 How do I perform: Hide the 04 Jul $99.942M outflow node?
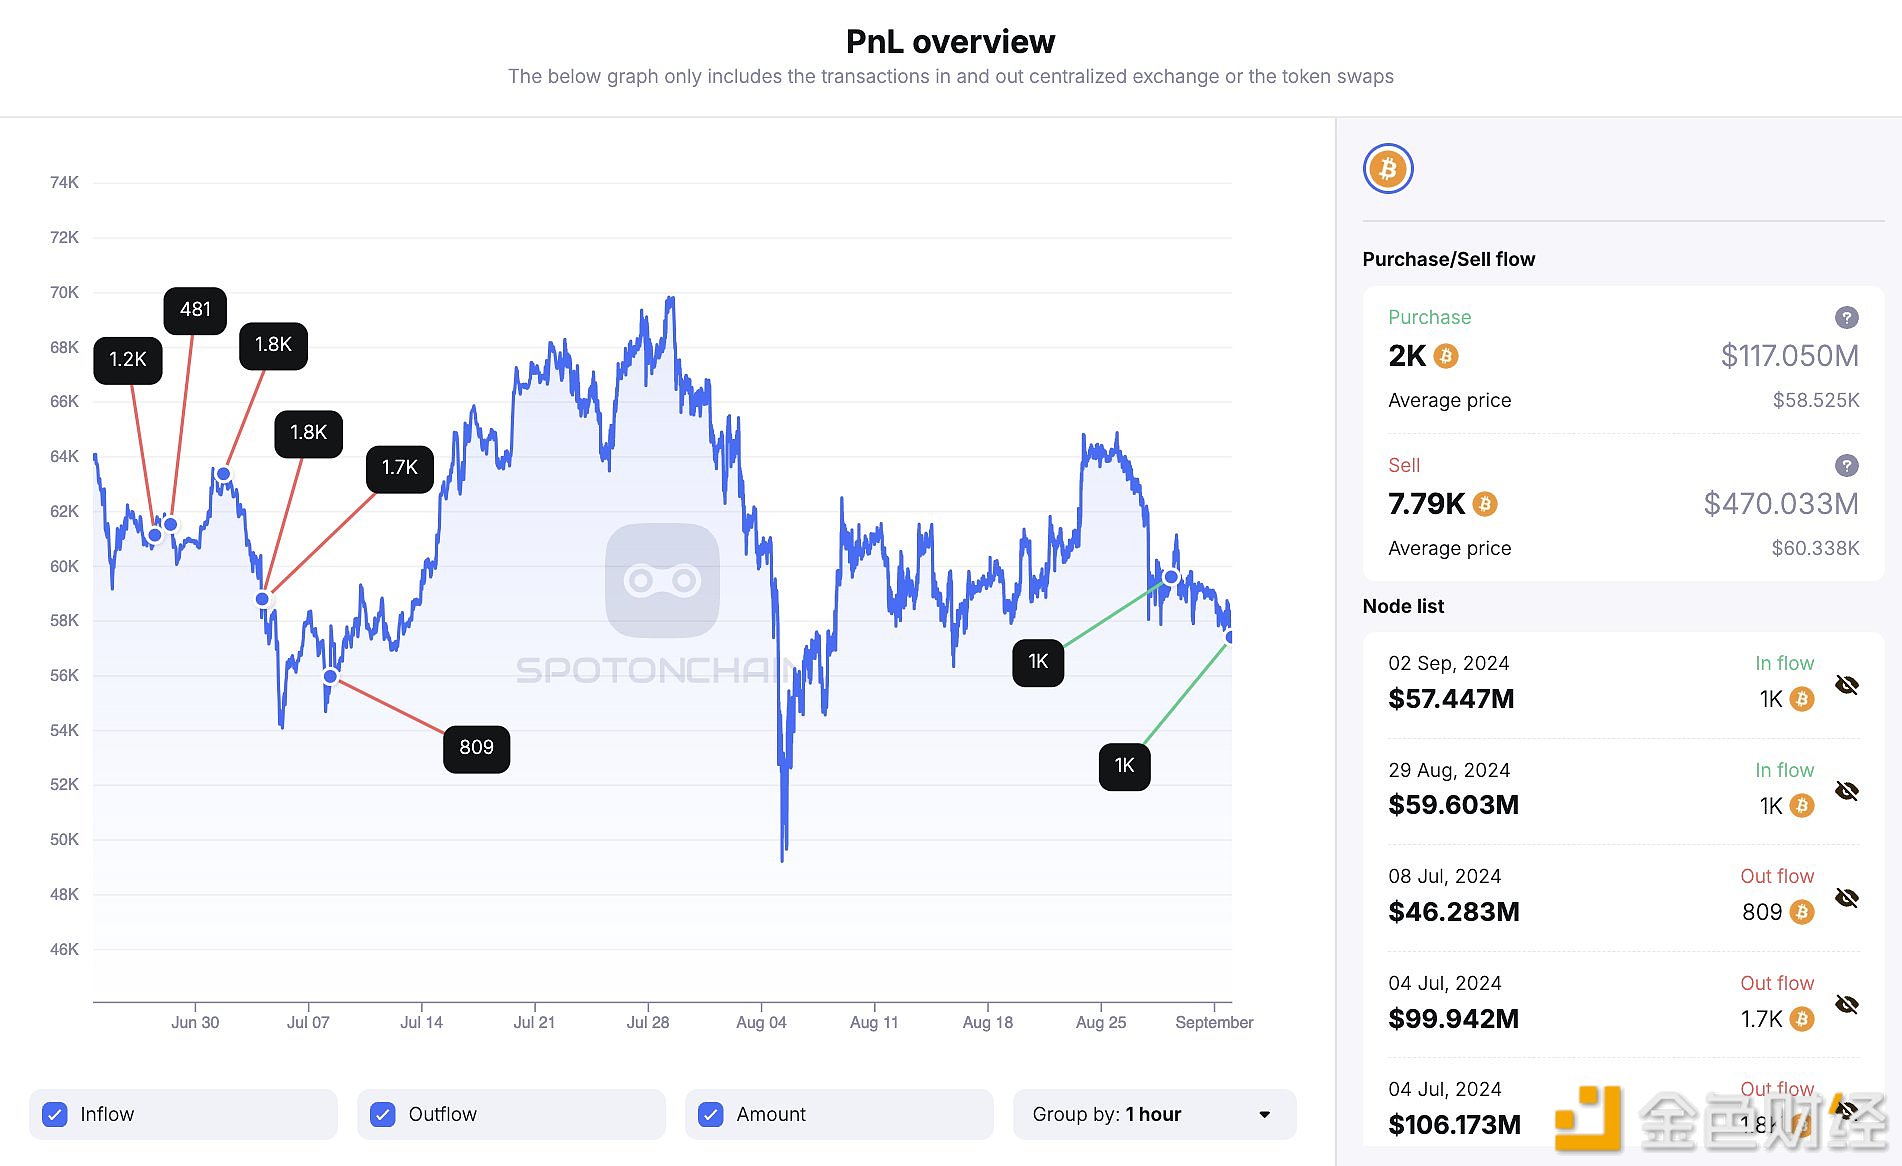1846,1004
